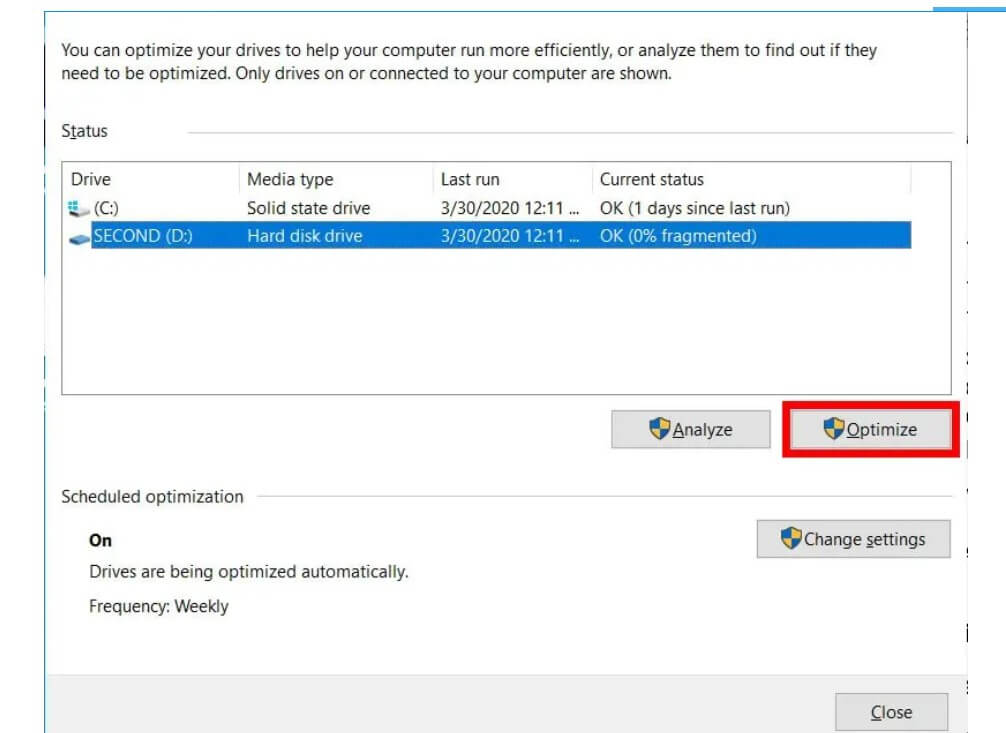Click the OK (0% fragmented) status cell
1006x733 pixels.
tap(678, 237)
